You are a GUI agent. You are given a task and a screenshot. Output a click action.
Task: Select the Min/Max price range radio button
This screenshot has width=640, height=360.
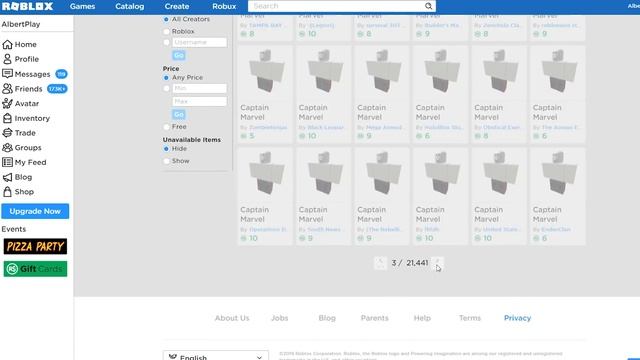click(x=166, y=88)
